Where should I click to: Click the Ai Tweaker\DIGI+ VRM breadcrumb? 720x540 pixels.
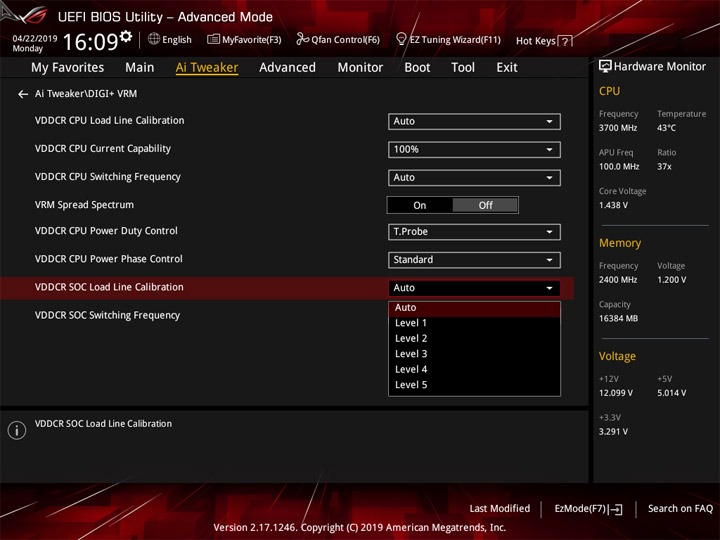pyautogui.click(x=86, y=94)
